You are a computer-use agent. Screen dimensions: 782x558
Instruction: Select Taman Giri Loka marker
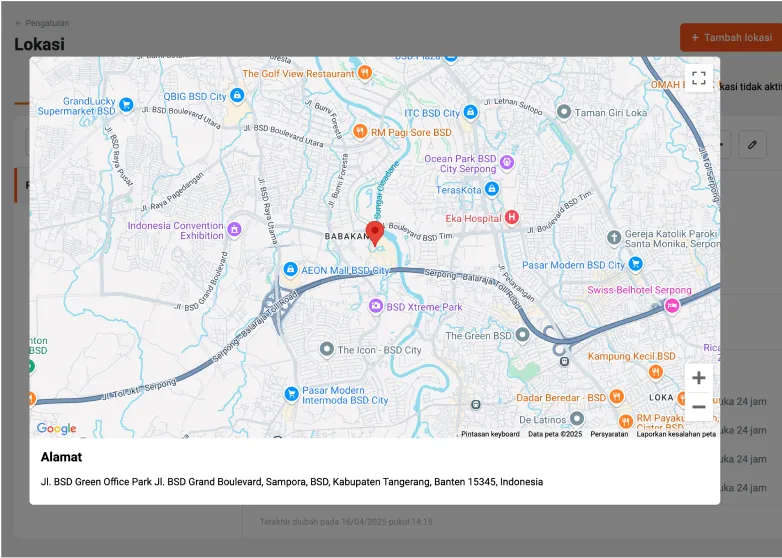click(x=564, y=112)
